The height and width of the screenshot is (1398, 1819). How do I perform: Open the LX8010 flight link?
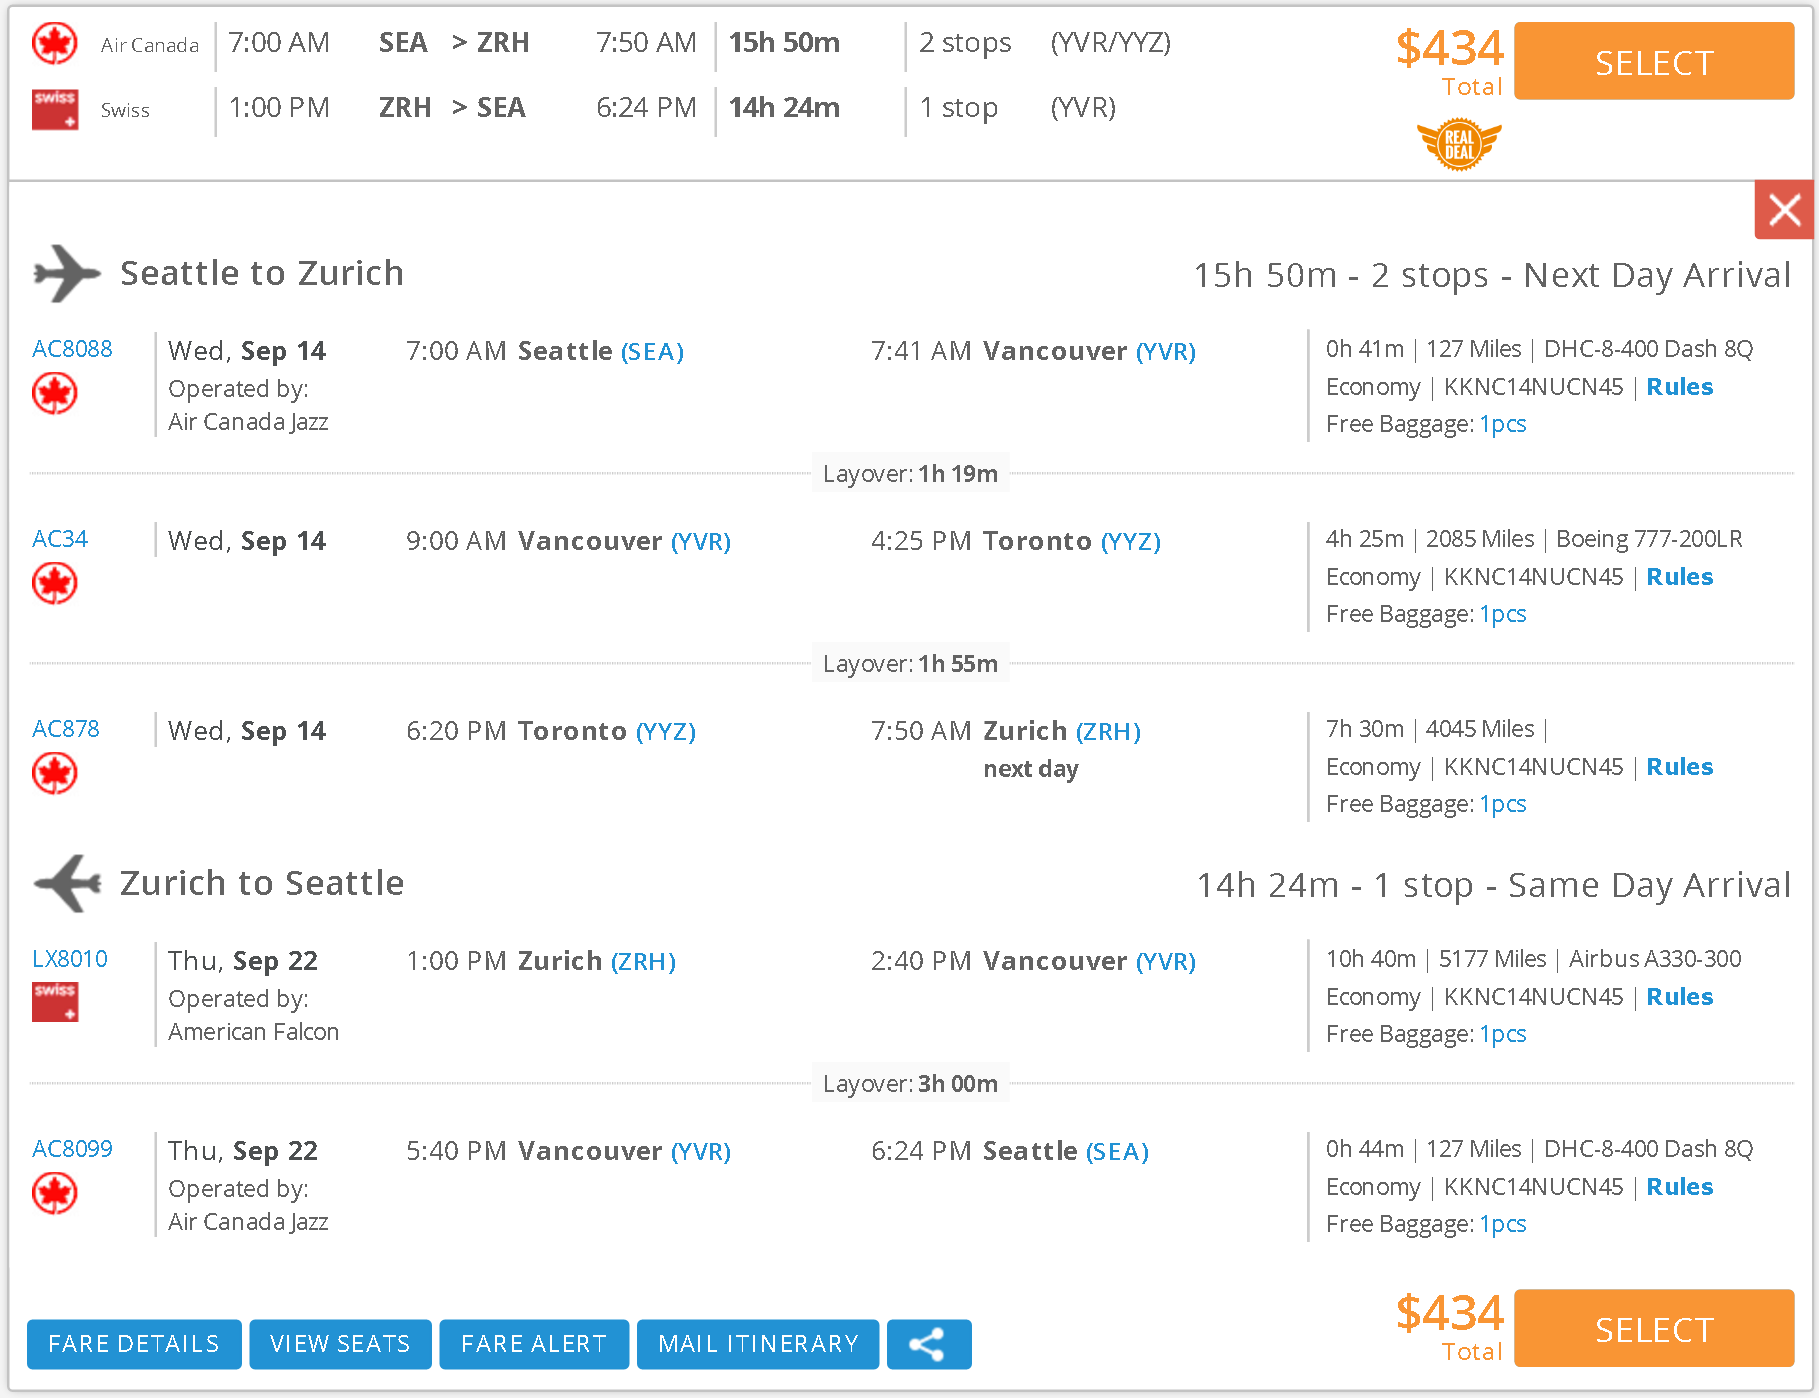(x=70, y=959)
